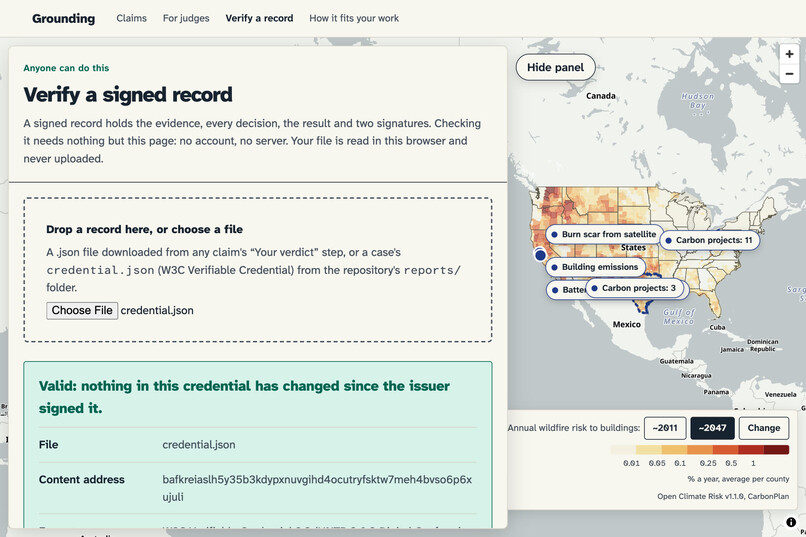This screenshot has height=537, width=806.
Task: Open the Carbon projects: 3 map marker
Action: pyautogui.click(x=634, y=288)
